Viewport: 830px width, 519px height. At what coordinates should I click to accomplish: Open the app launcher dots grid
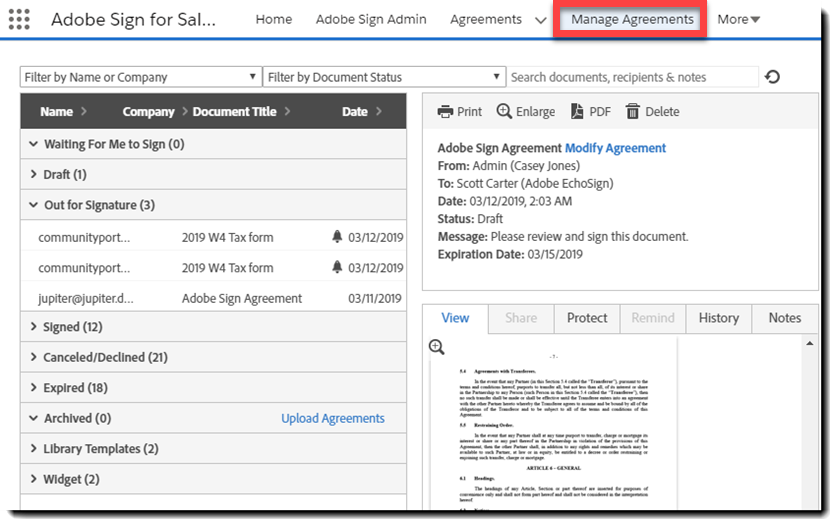click(19, 20)
